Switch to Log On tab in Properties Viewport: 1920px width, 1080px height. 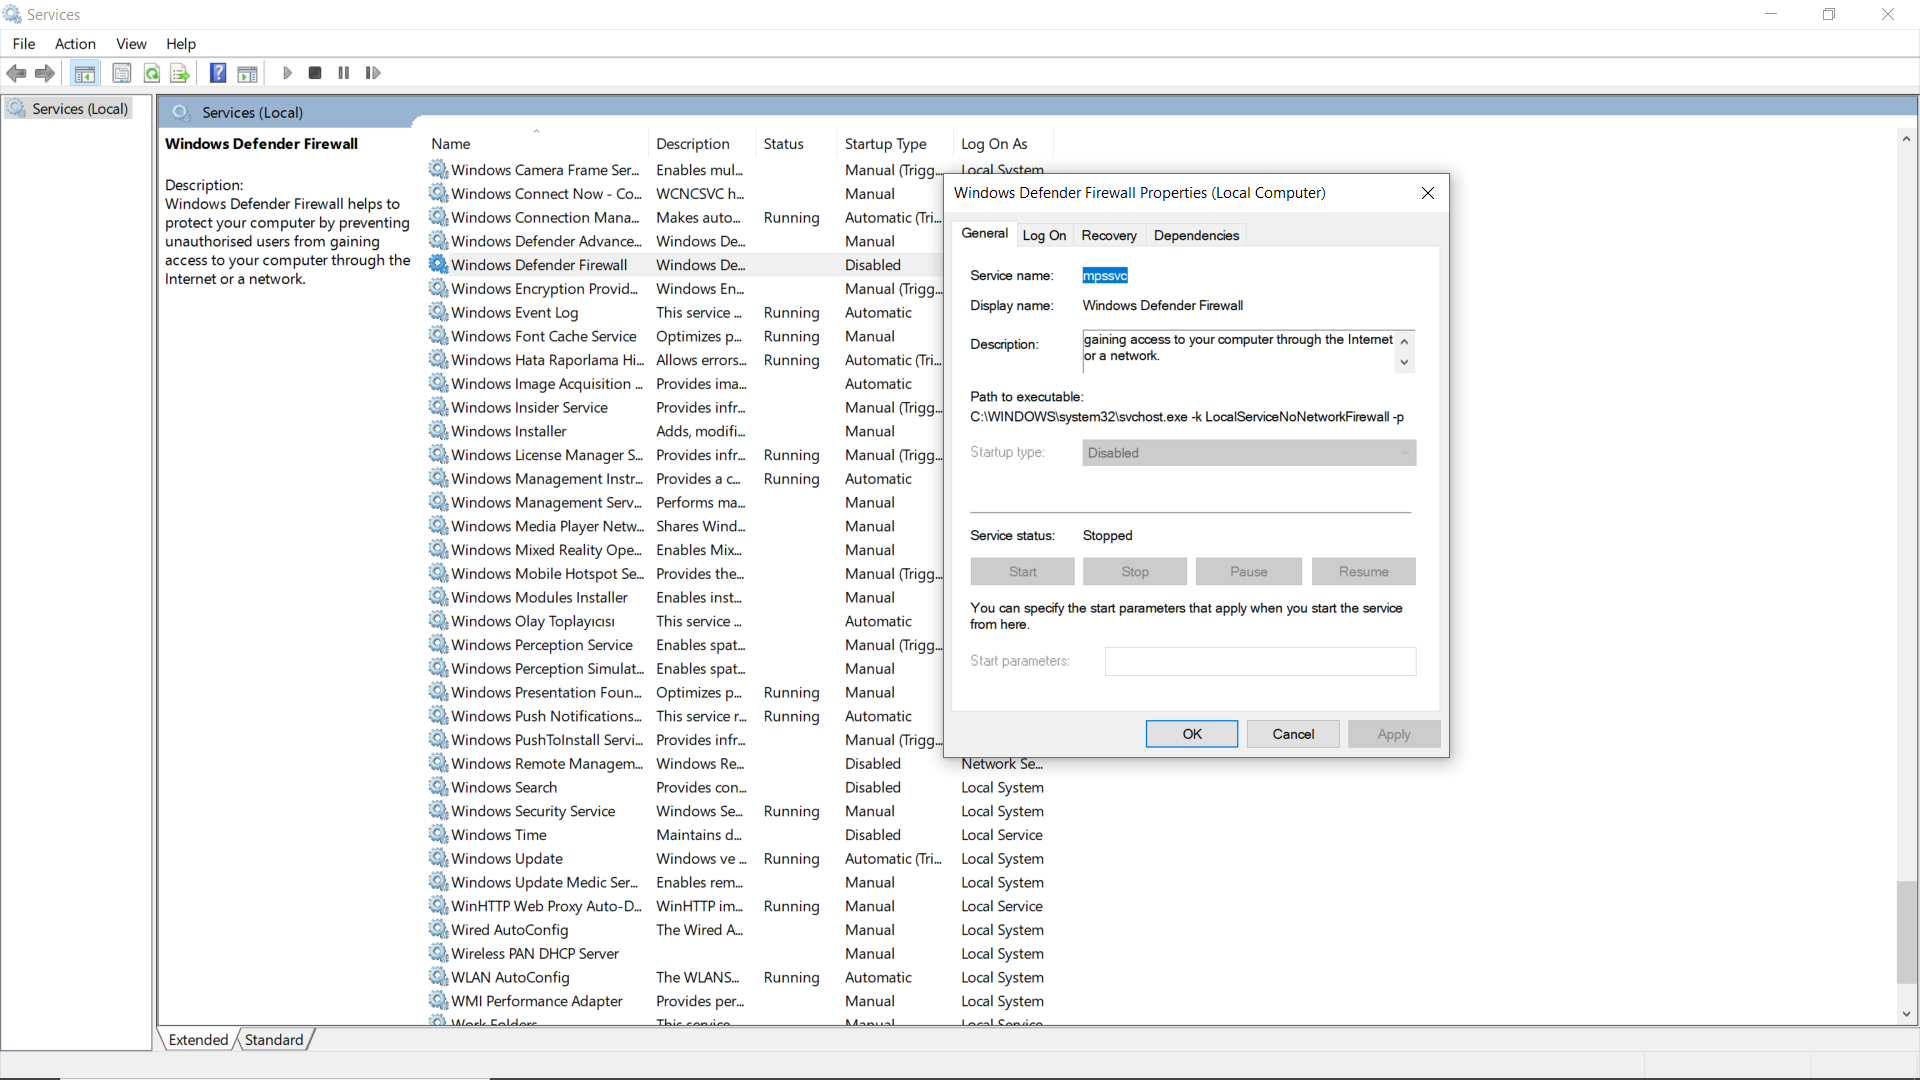[x=1044, y=235]
